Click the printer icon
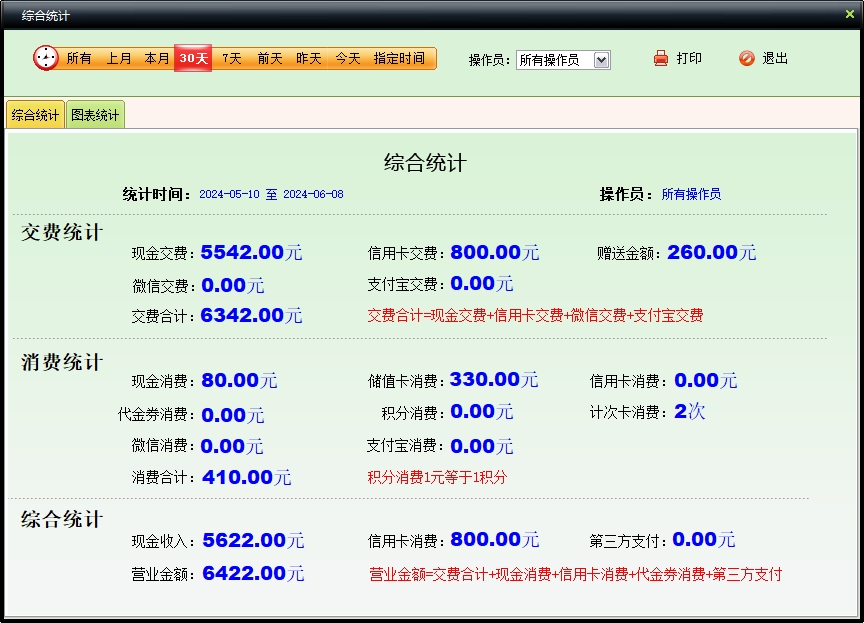Viewport: 864px width, 623px height. (660, 59)
